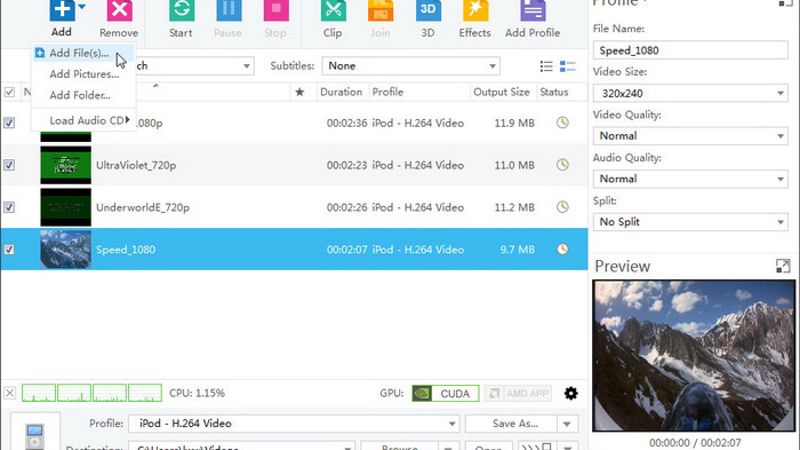The height and width of the screenshot is (450, 800).
Task: Click the Add Profile icon
Action: (x=533, y=9)
